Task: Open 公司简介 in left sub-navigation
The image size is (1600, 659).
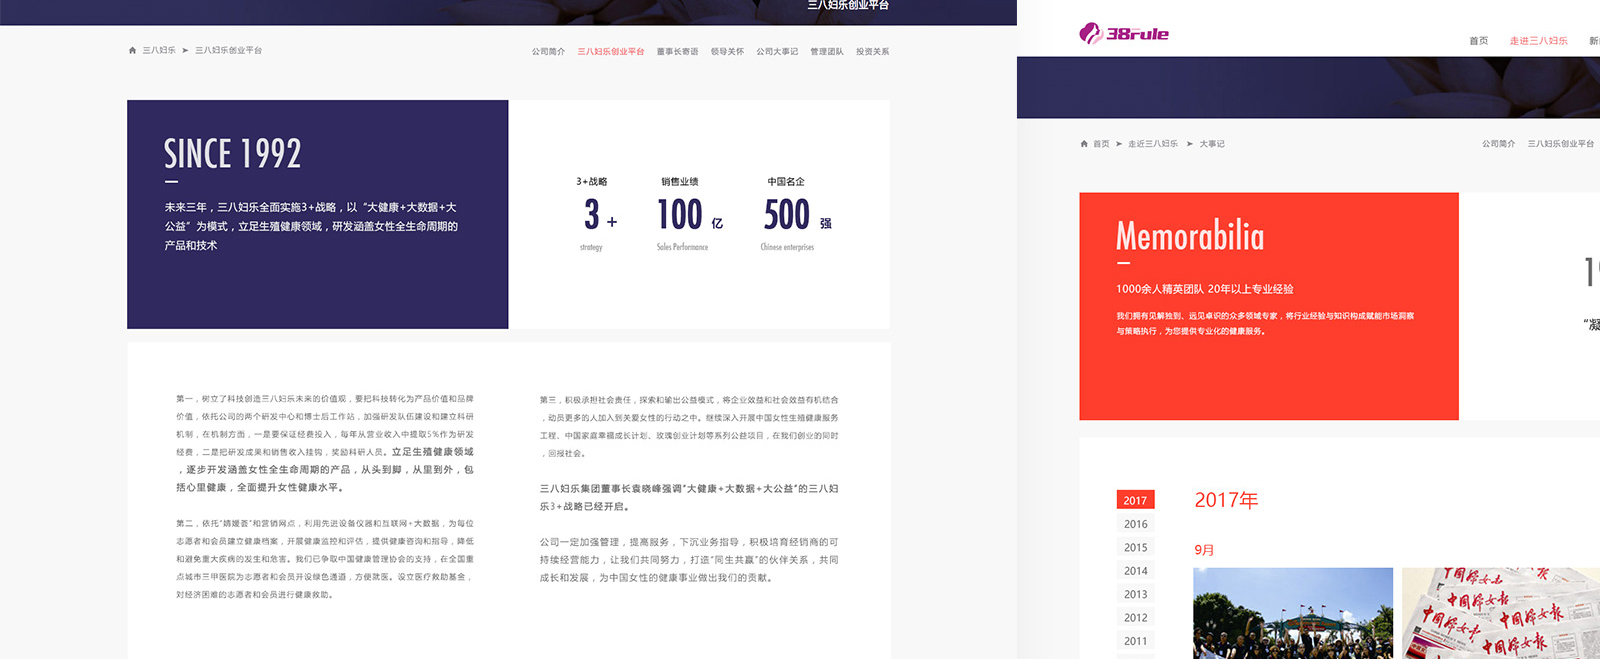Action: pos(548,52)
